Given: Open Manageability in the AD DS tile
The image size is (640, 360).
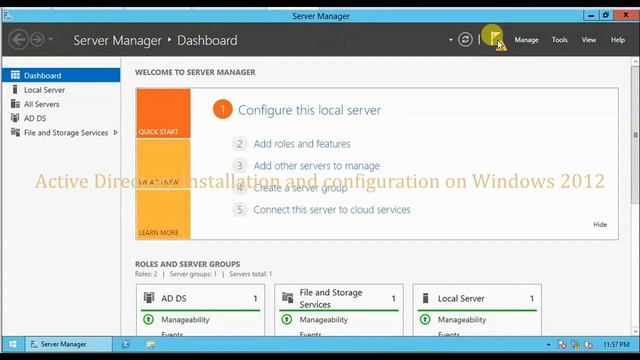Looking at the screenshot, I should (185, 320).
